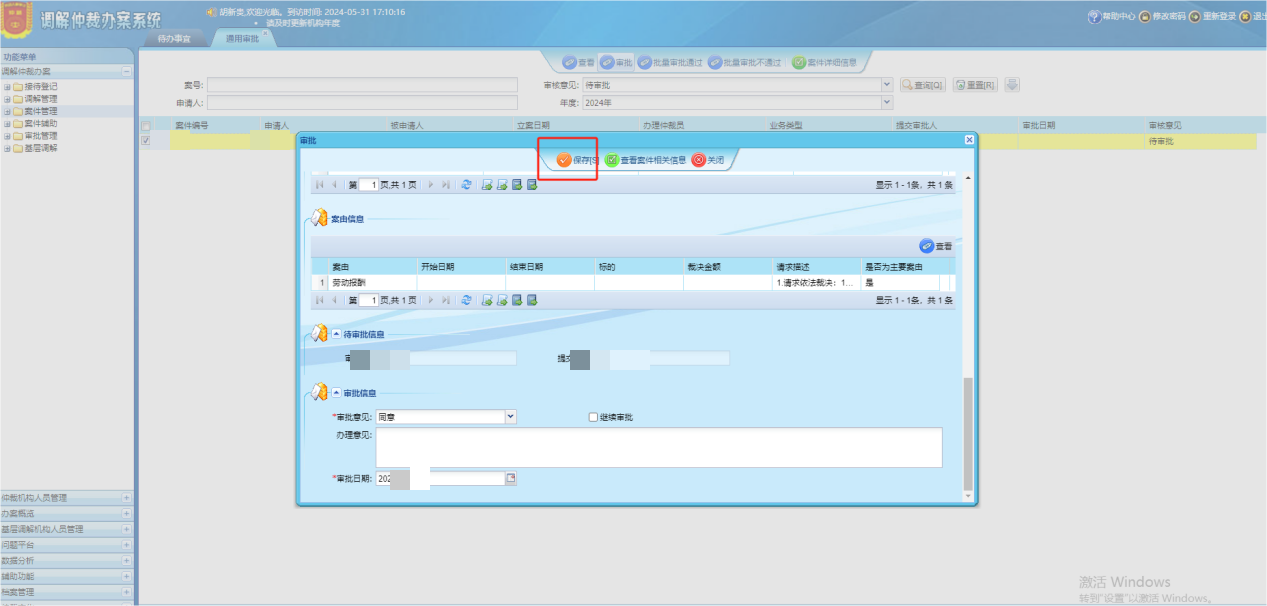Open the 审批意见 dropdown showing 同意
The image size is (1267, 606).
coord(511,417)
